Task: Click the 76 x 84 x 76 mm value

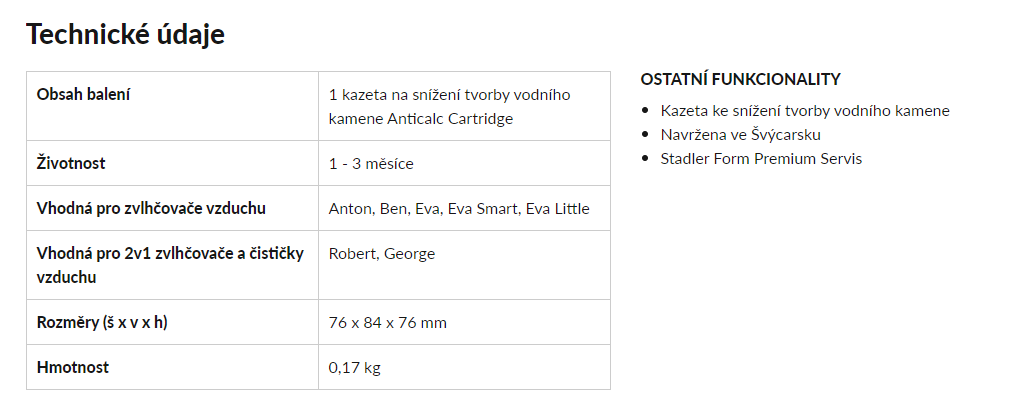Action: [388, 322]
